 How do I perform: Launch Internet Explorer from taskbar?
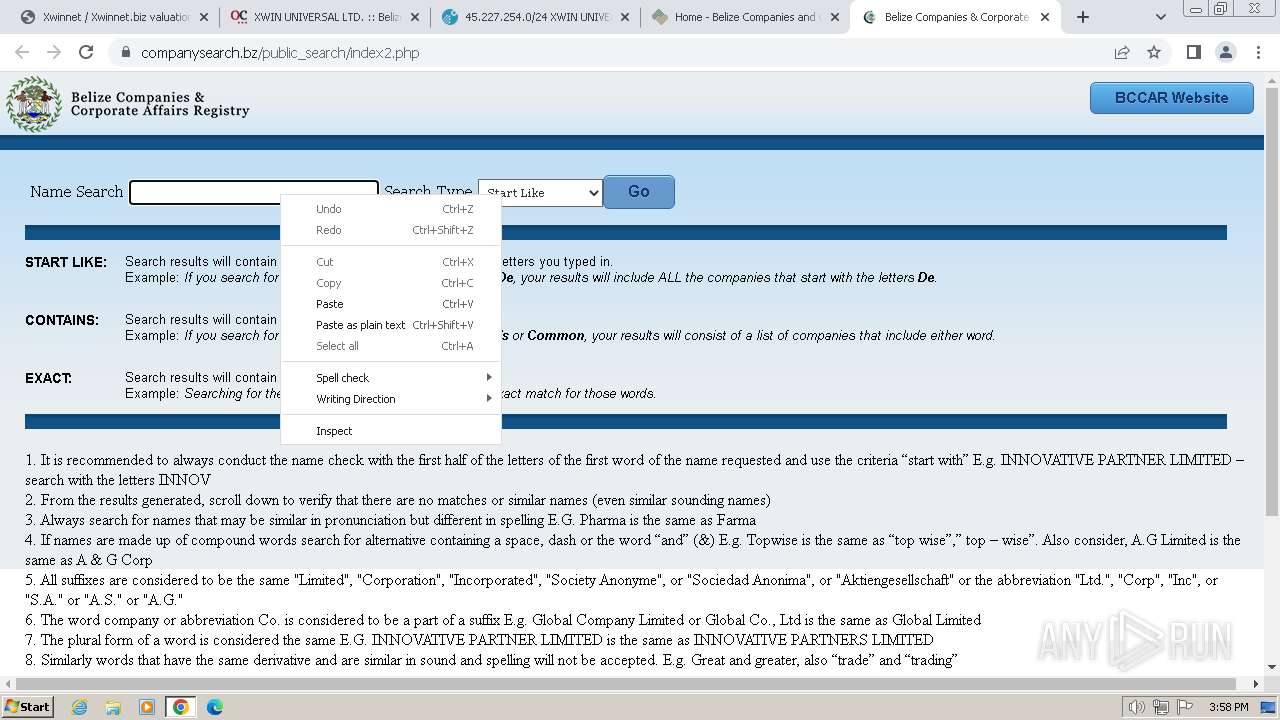[79, 707]
